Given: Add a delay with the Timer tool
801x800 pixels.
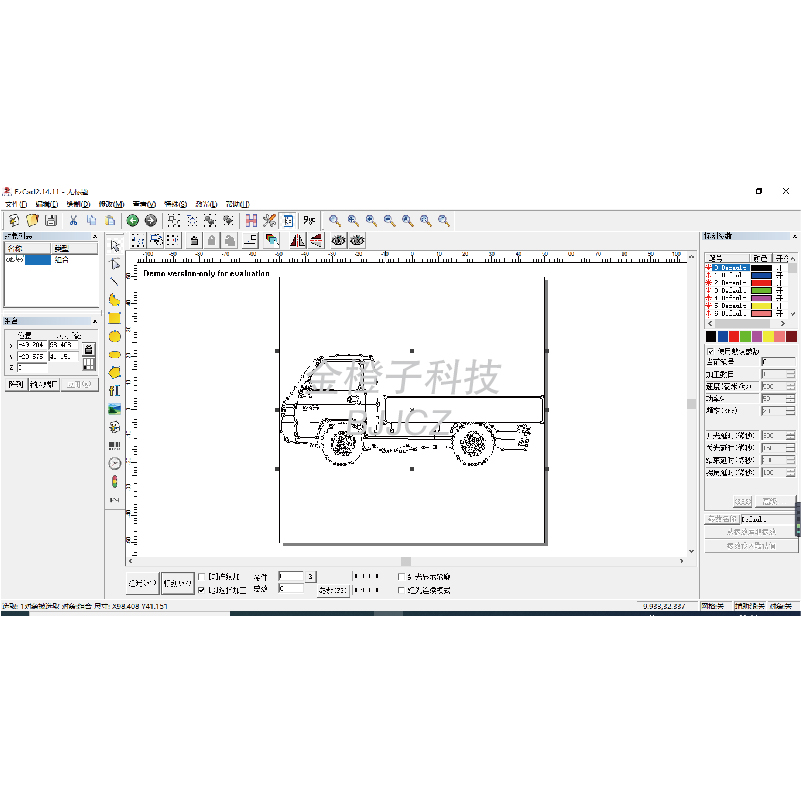Looking at the screenshot, I should click(x=114, y=463).
